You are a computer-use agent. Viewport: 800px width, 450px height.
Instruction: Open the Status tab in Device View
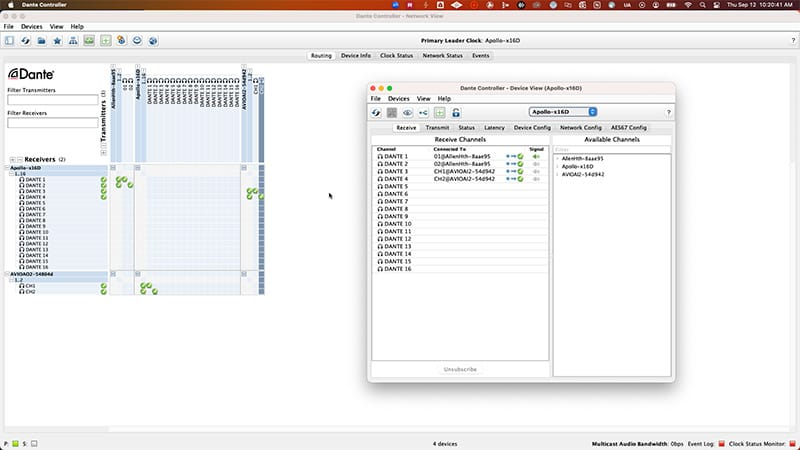tap(466, 128)
